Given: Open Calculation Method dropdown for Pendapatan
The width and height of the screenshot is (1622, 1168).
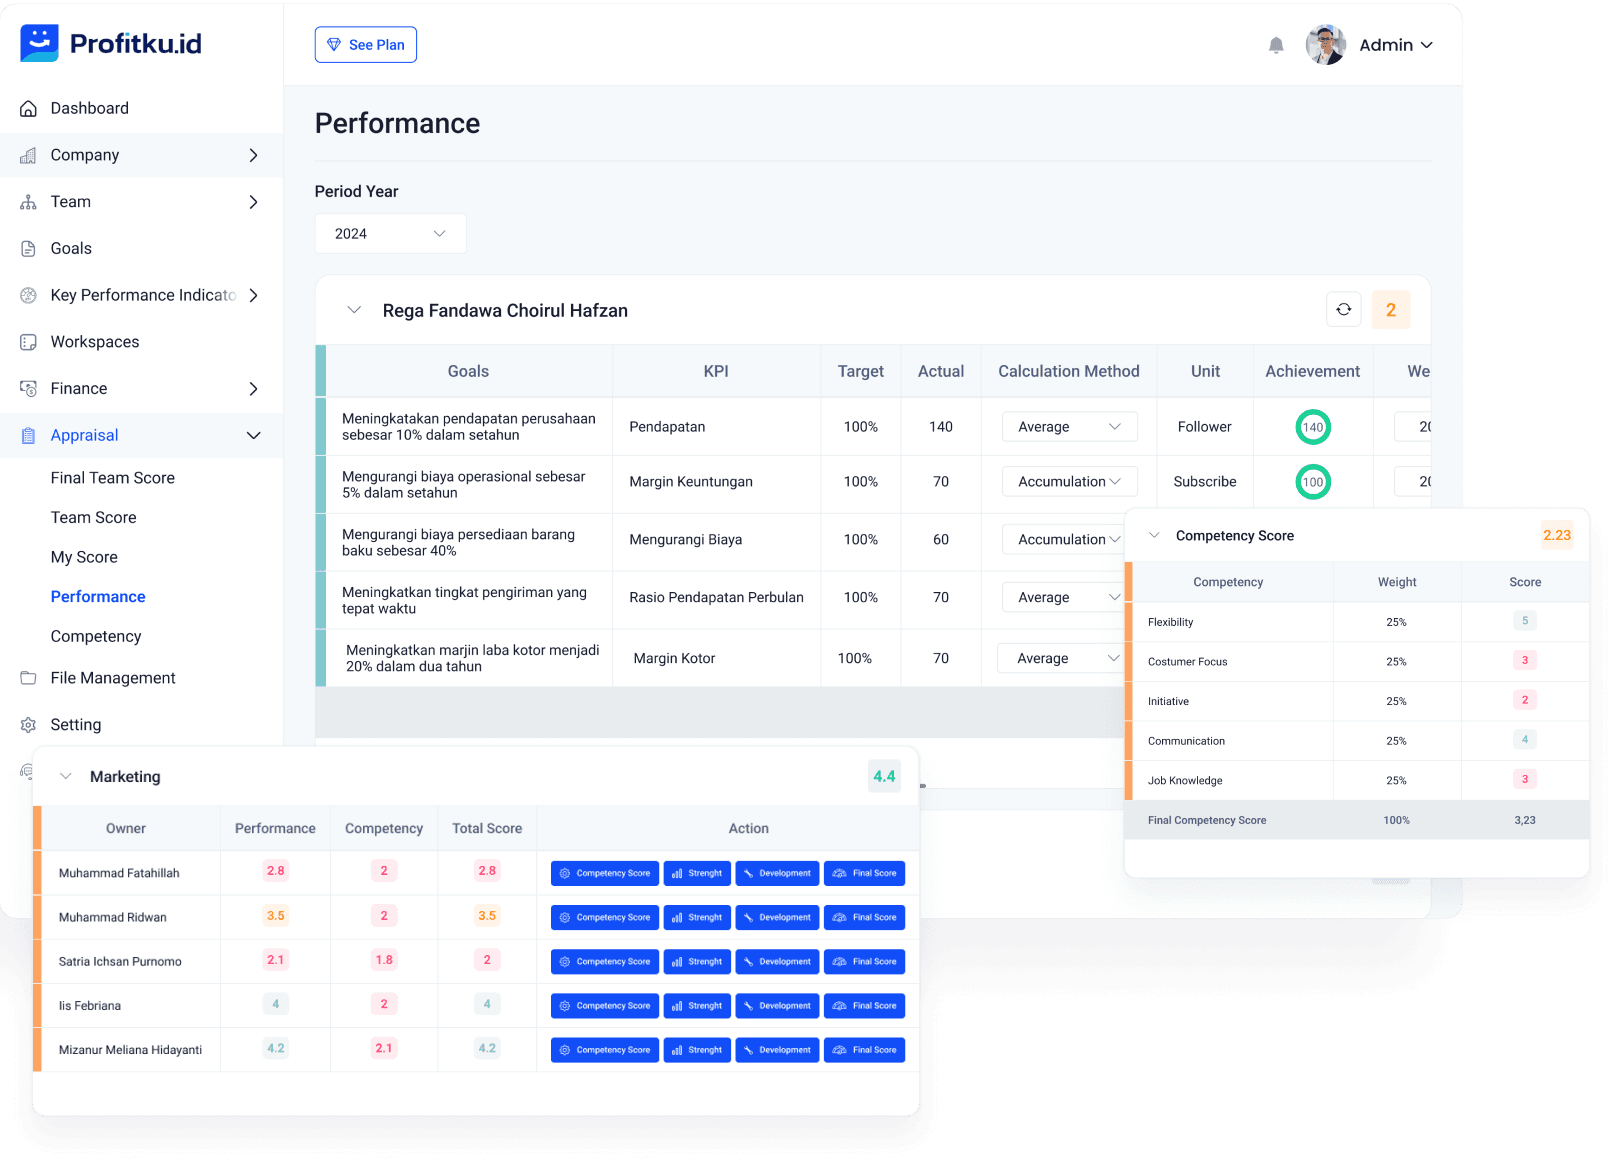Looking at the screenshot, I should click(x=1069, y=427).
